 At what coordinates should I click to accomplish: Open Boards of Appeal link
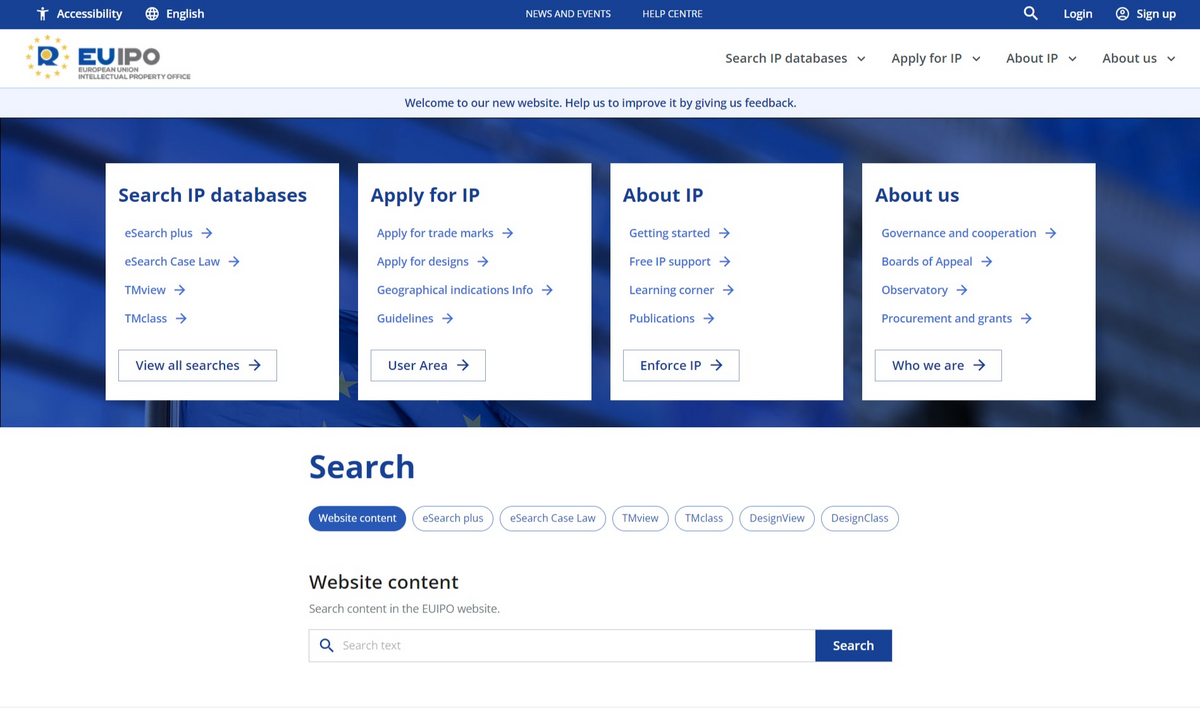(937, 262)
